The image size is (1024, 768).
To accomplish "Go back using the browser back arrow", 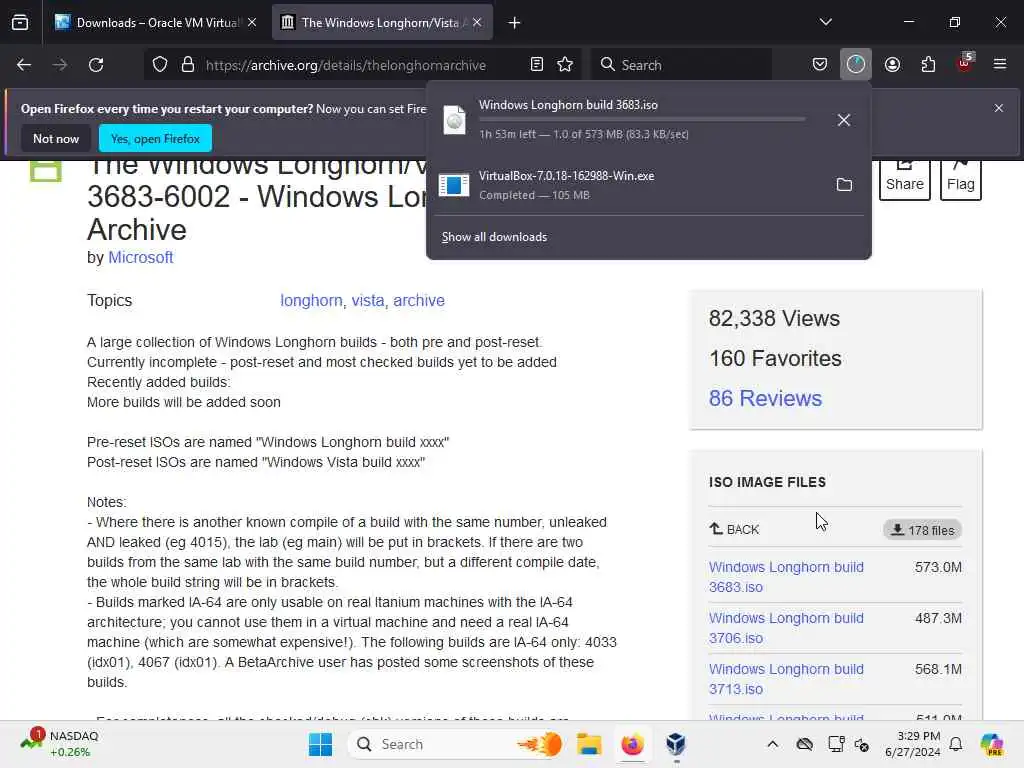I will click(24, 65).
